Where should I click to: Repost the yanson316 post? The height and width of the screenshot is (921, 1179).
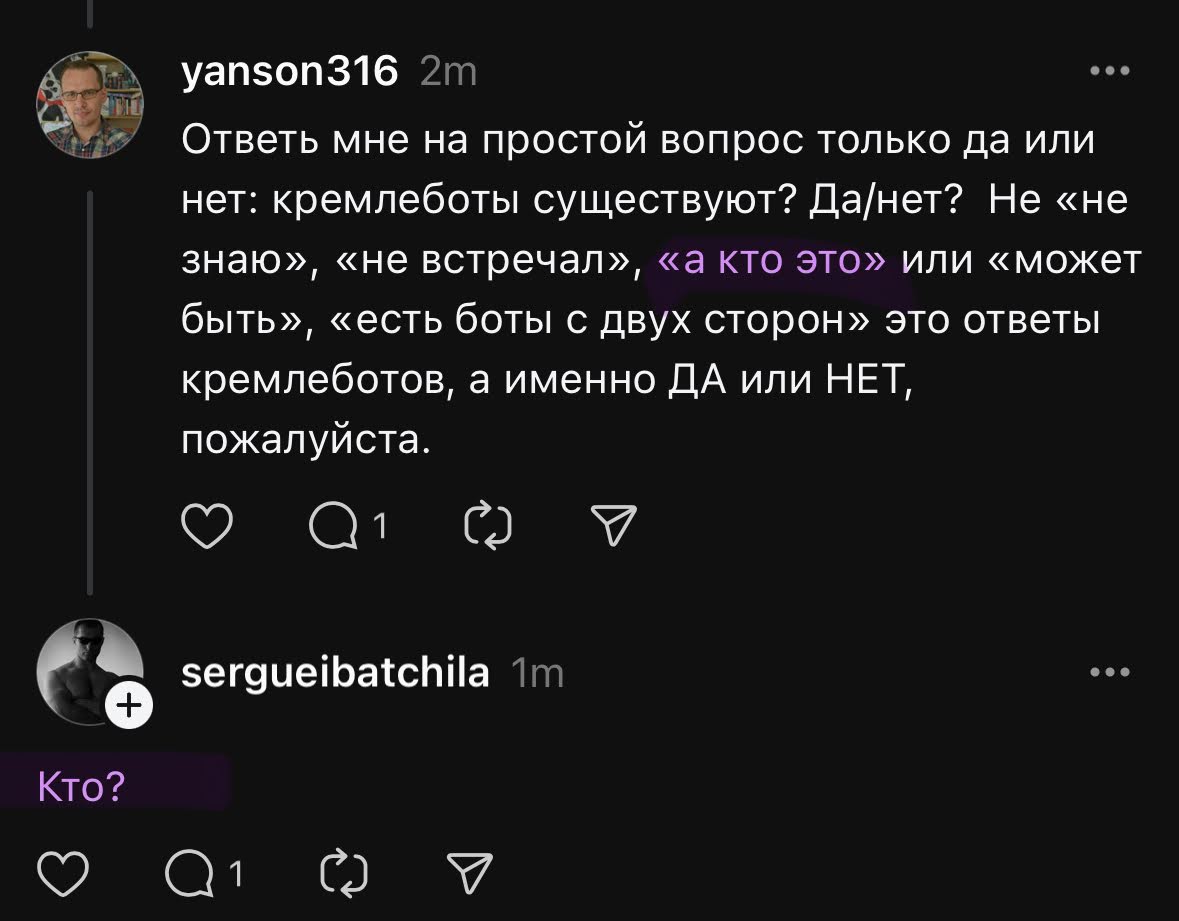[x=489, y=526]
